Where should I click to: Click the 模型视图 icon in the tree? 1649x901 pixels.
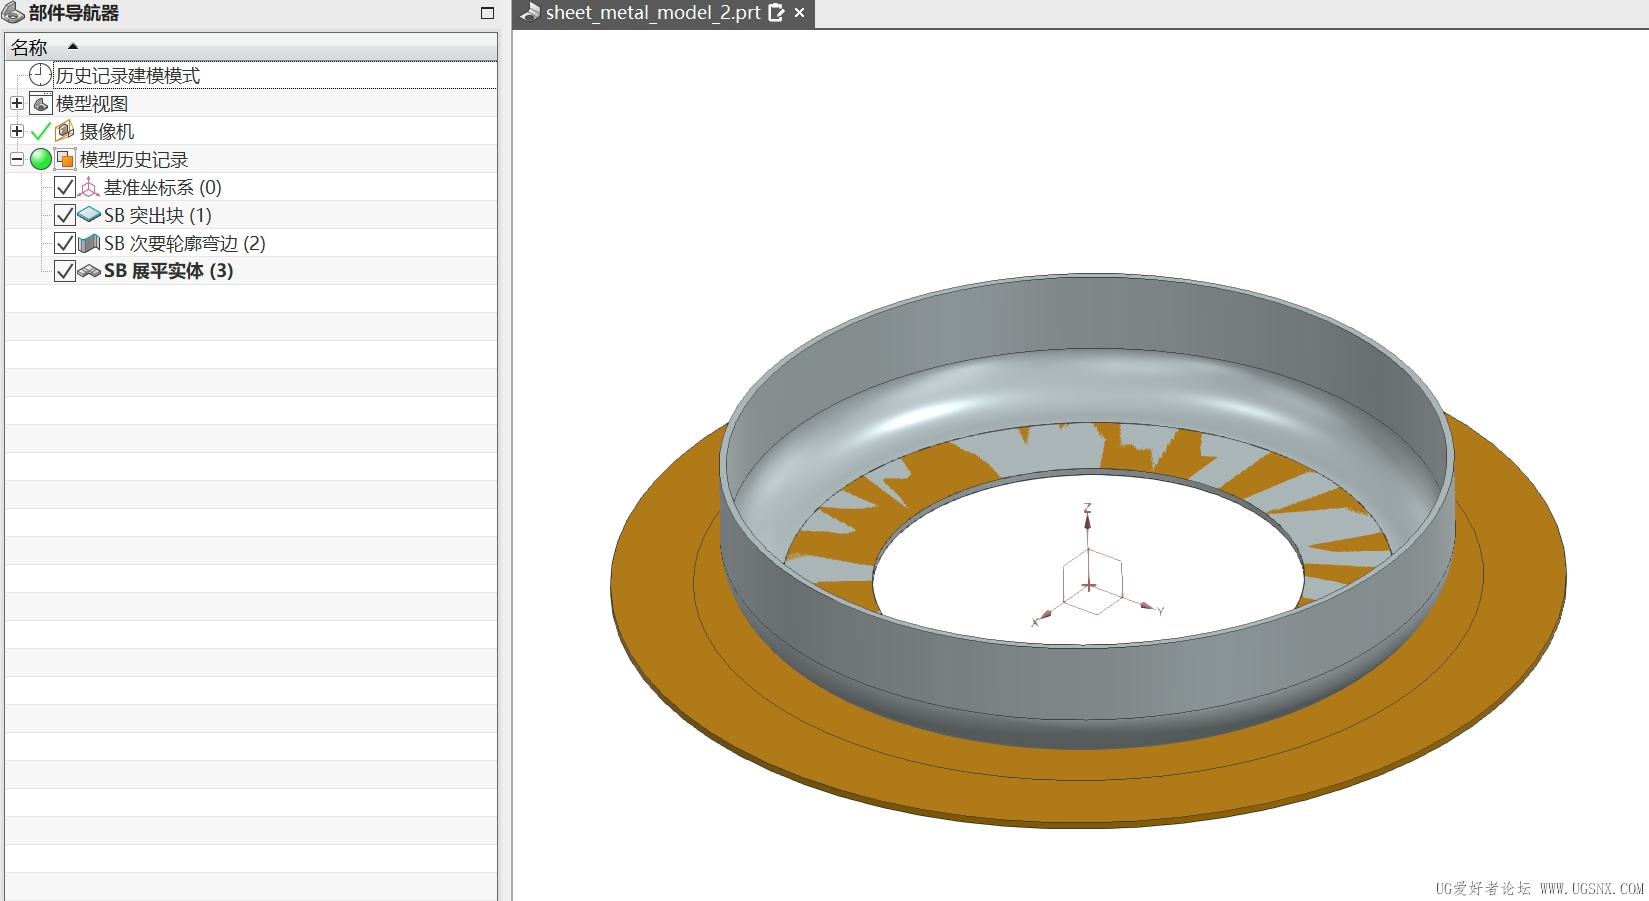click(41, 103)
